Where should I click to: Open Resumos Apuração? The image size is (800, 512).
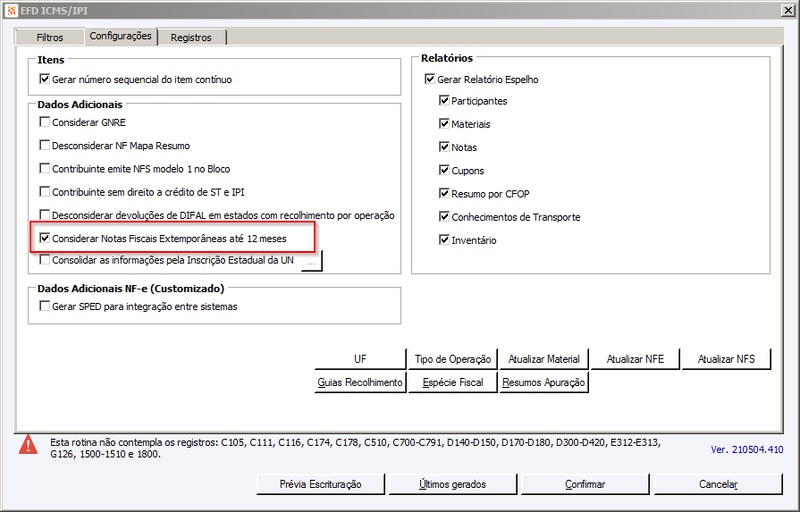point(544,382)
